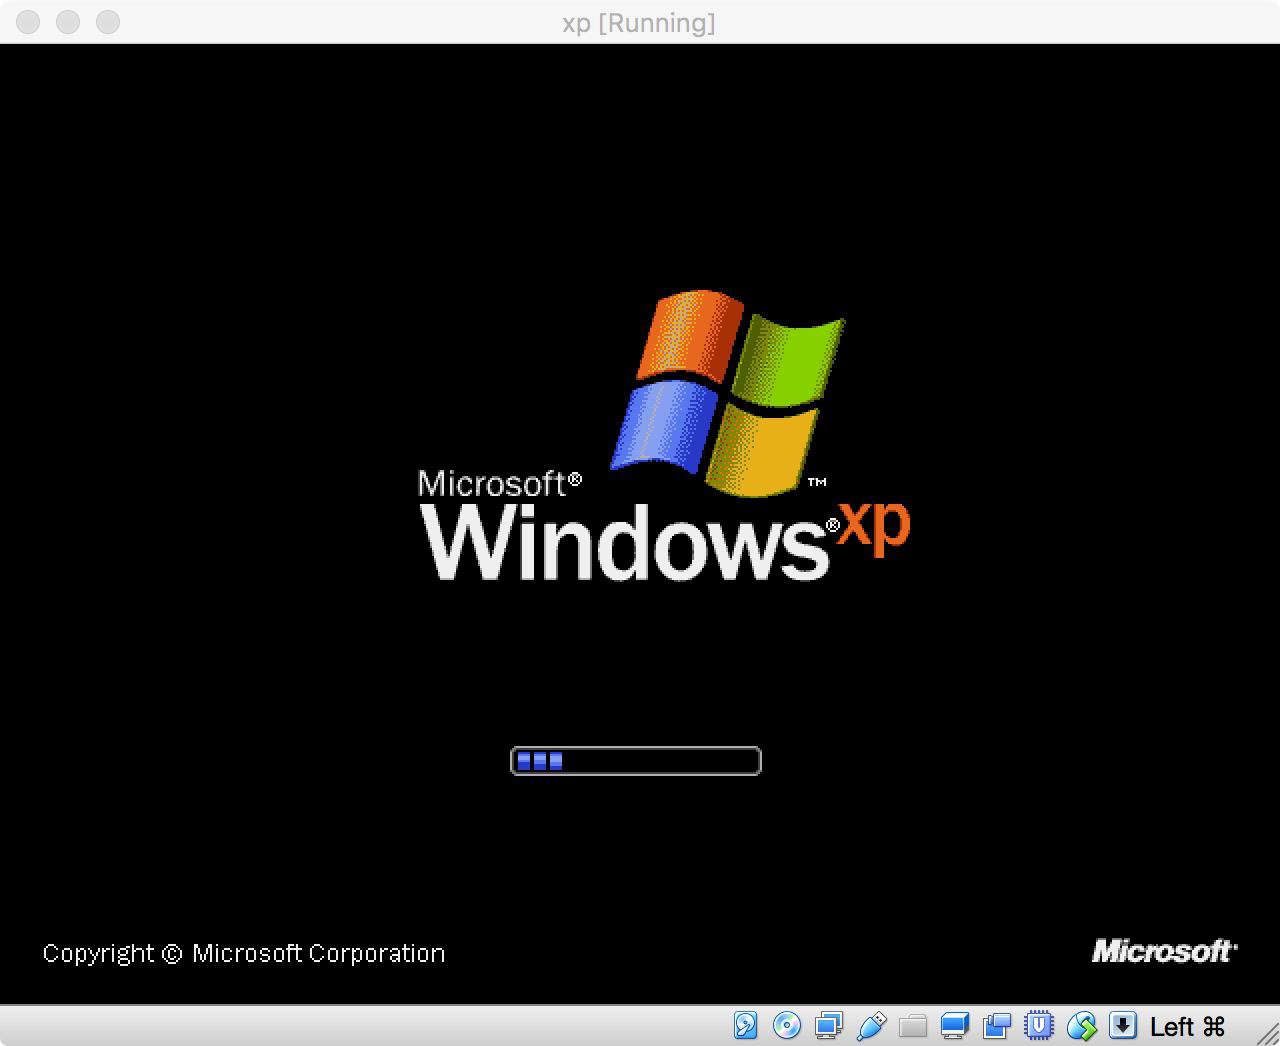Click the Microsoft logo in the guest screen
Image resolution: width=1280 pixels, height=1046 pixels.
1164,951
